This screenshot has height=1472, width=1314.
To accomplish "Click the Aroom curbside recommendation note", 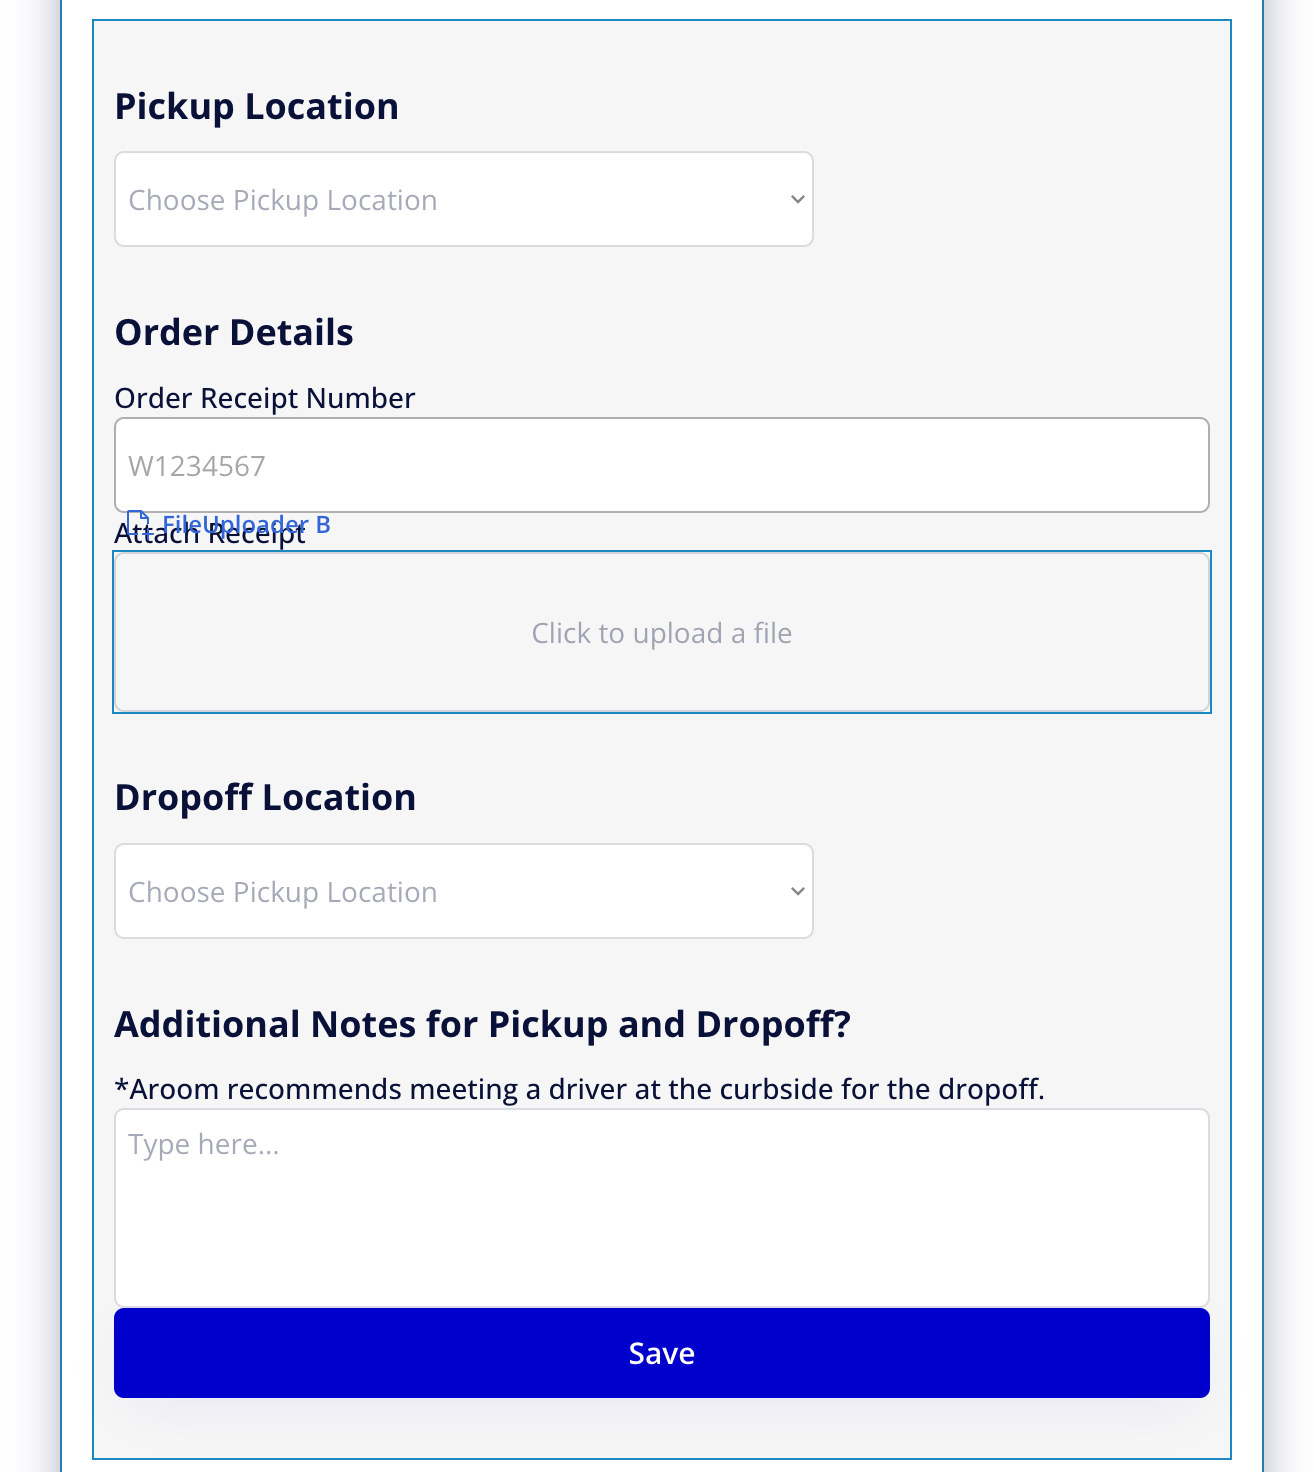I will (580, 1088).
